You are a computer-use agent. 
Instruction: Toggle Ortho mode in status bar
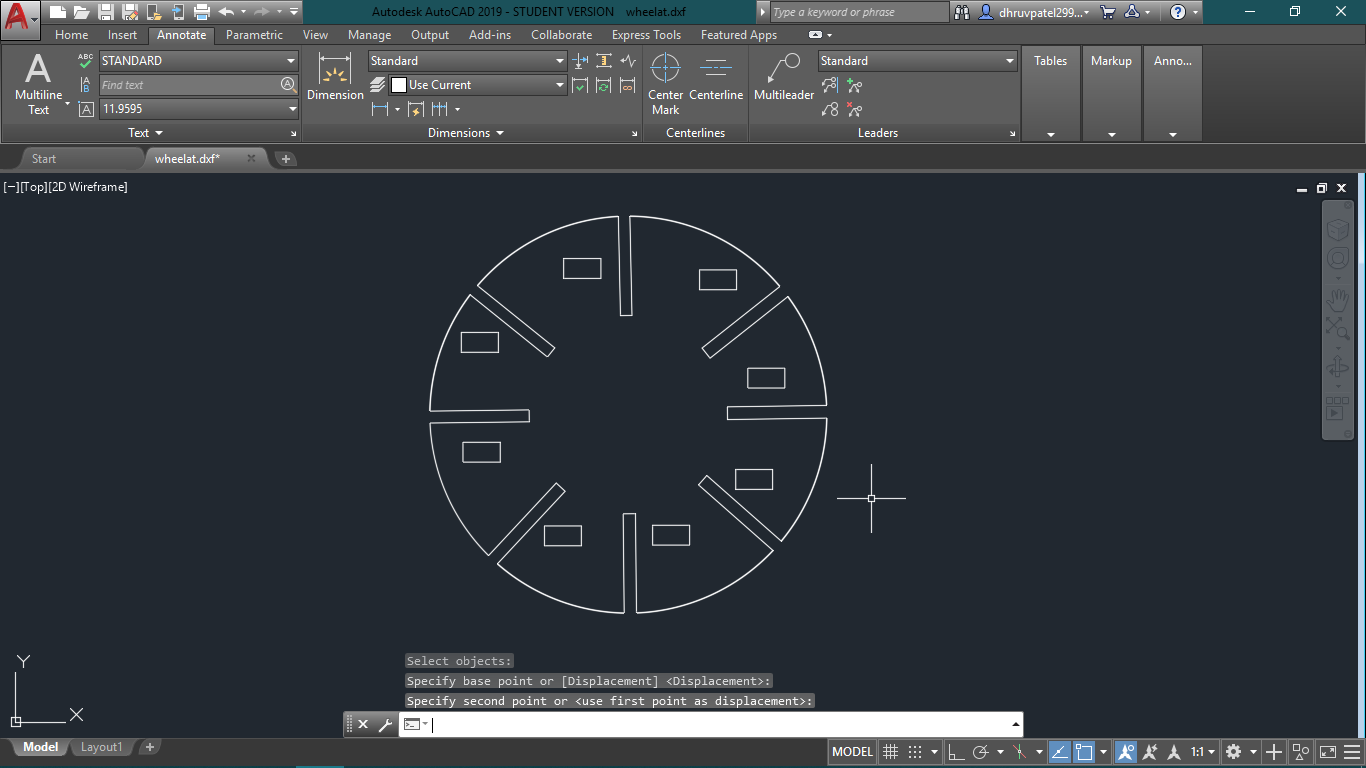pos(957,752)
